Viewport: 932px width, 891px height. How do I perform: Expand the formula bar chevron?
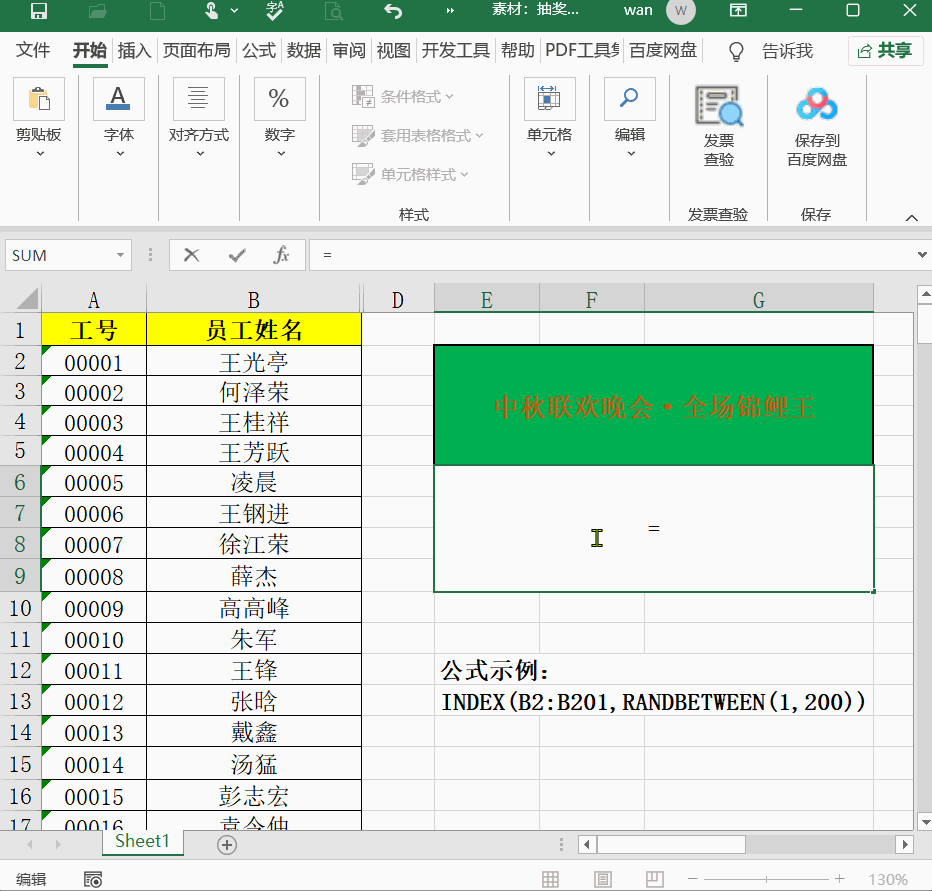pyautogui.click(x=922, y=255)
